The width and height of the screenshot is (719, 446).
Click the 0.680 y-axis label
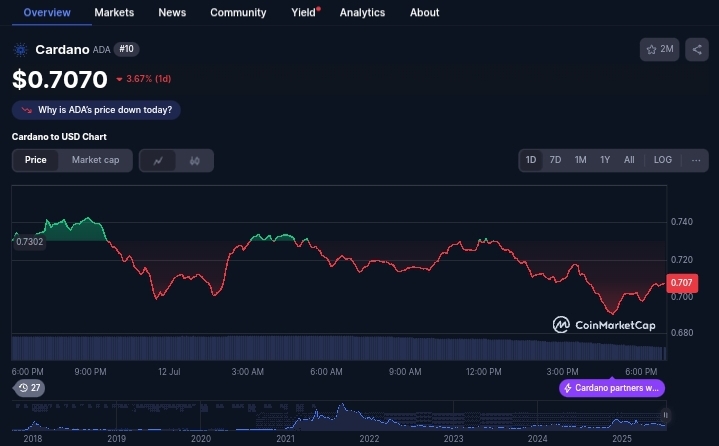click(682, 333)
